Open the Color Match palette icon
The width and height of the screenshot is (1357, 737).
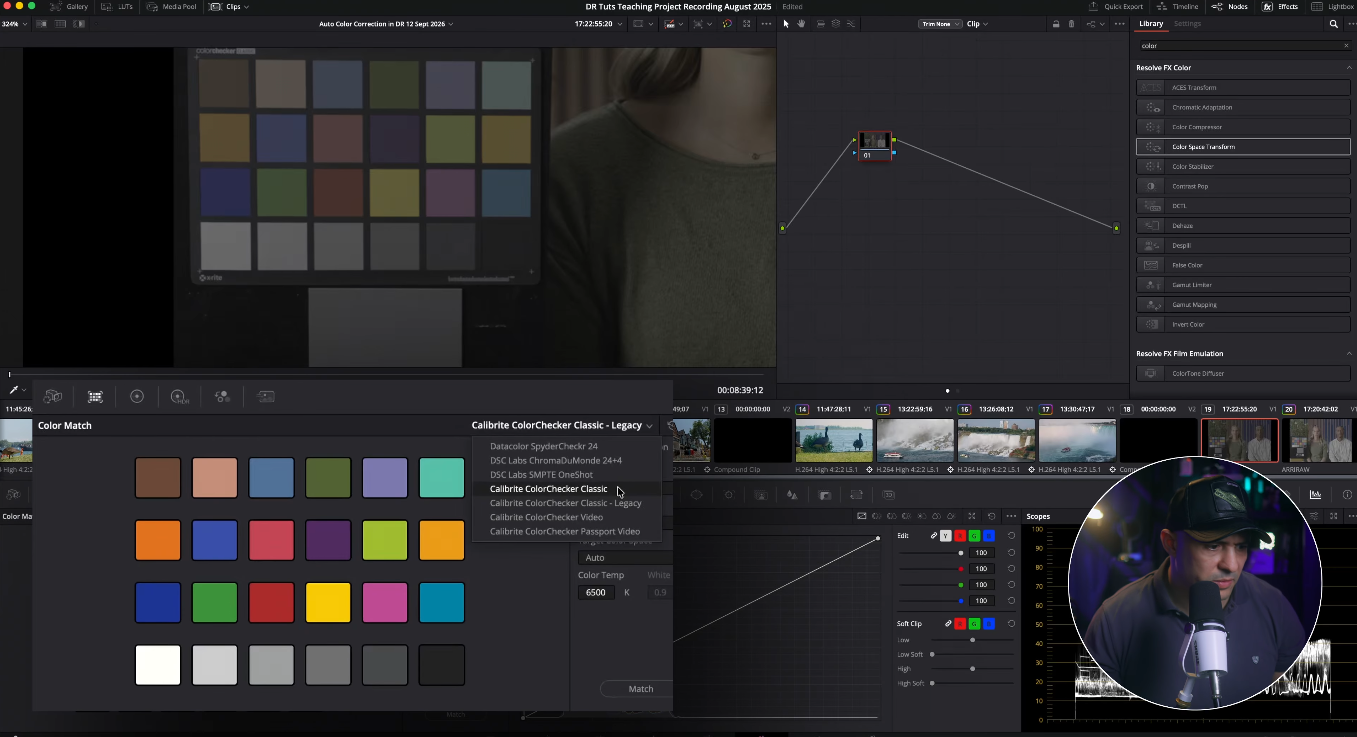tap(95, 396)
